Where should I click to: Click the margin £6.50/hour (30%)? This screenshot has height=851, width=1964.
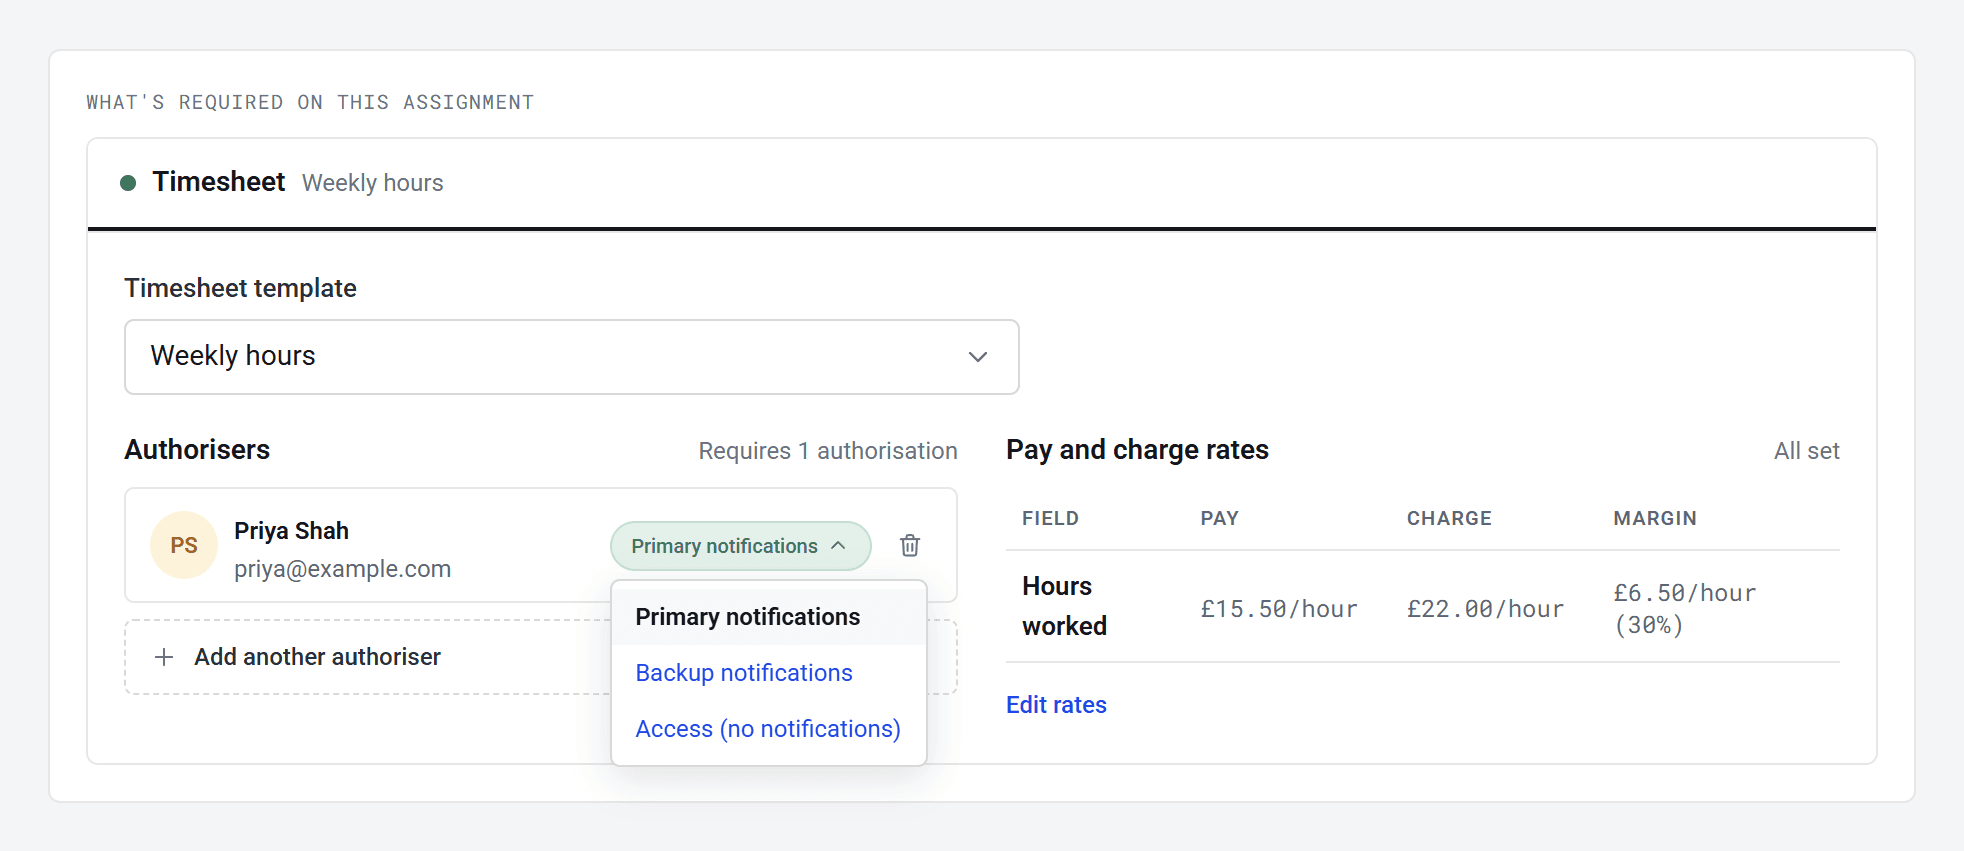click(1684, 609)
